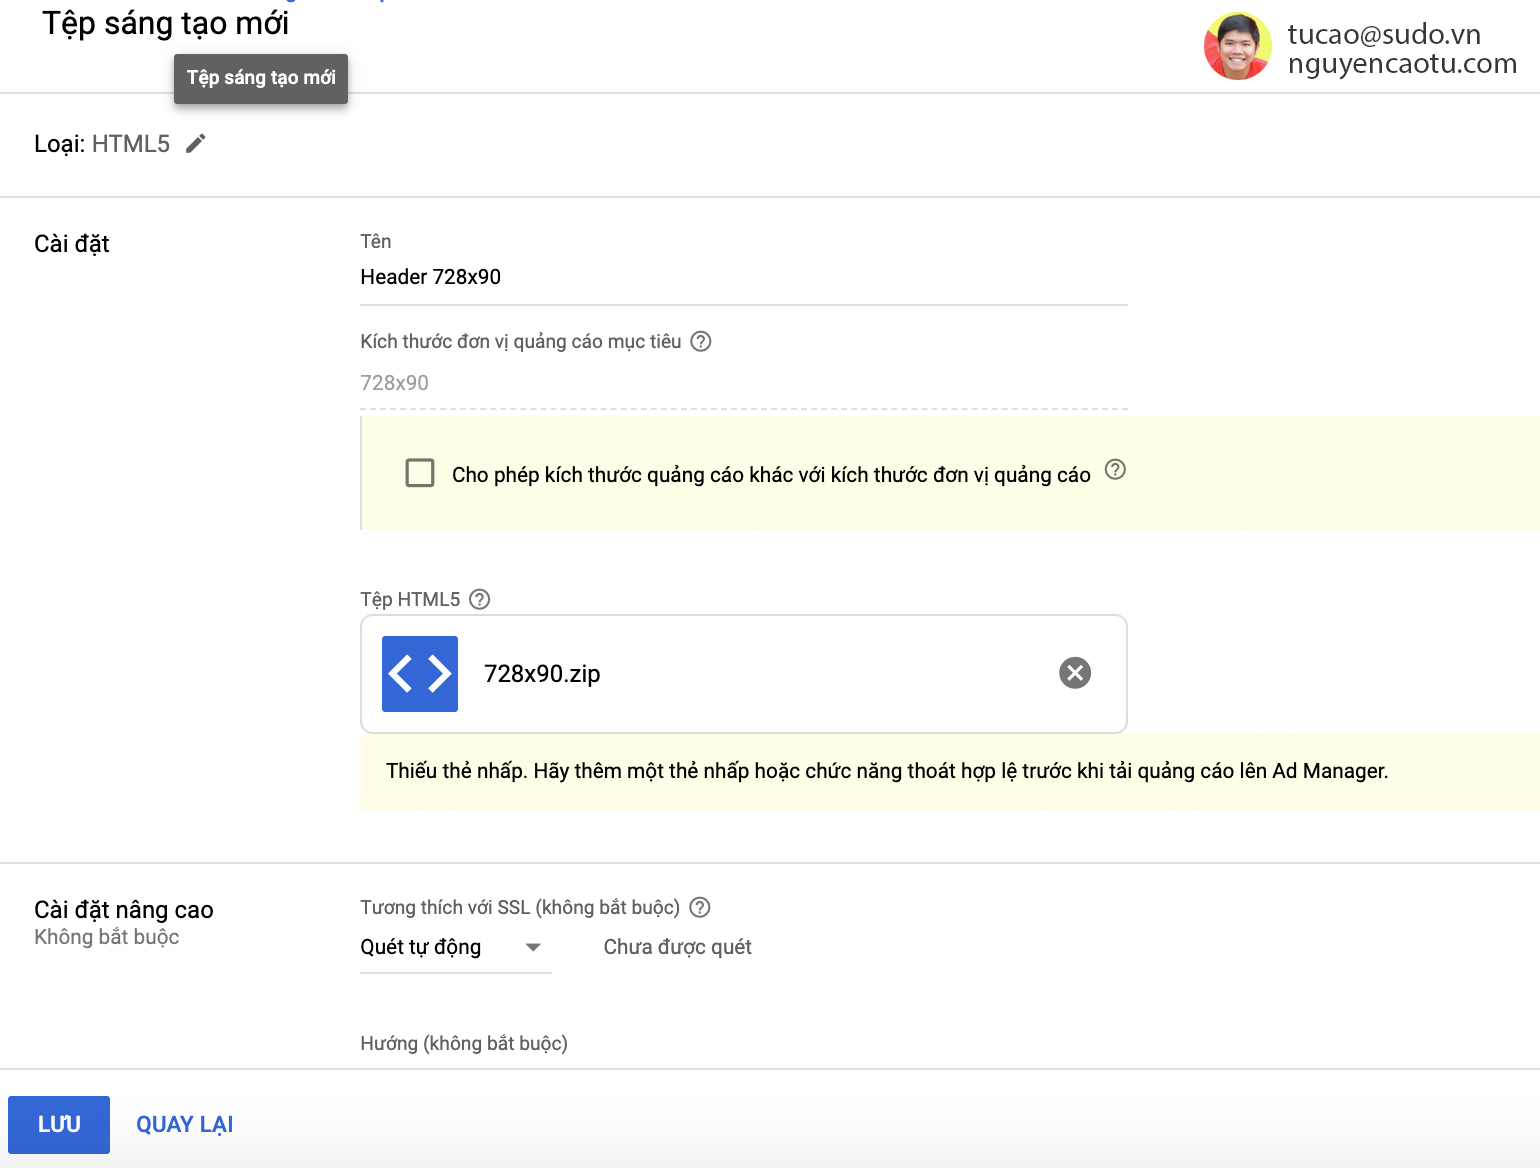Open help for target ad unit size
Screen dimensions: 1540x1168
click(x=700, y=341)
